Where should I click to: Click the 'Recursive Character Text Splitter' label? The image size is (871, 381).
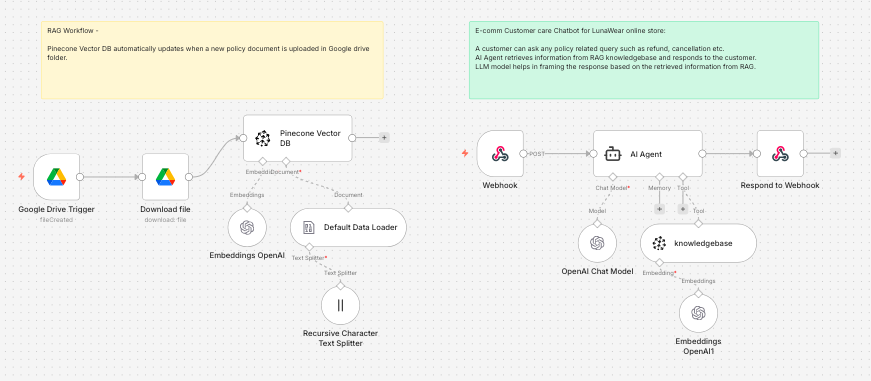point(341,338)
